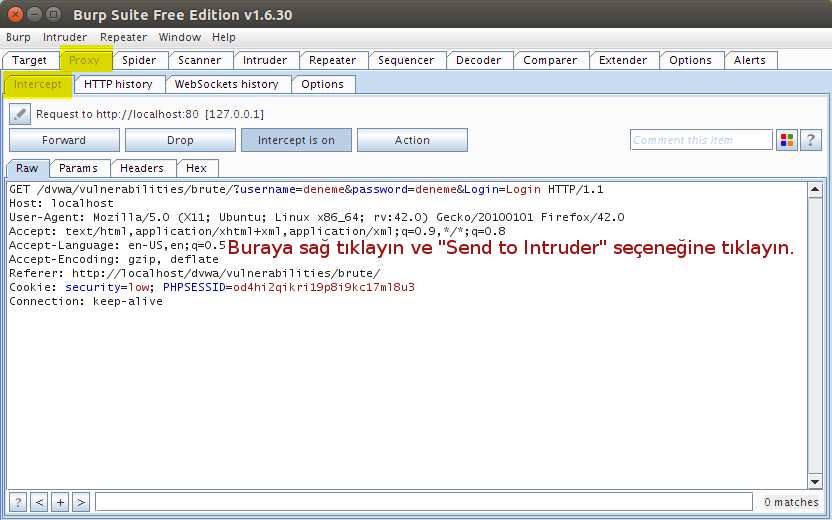Click the Comment this item field
The image size is (832, 520).
point(701,140)
